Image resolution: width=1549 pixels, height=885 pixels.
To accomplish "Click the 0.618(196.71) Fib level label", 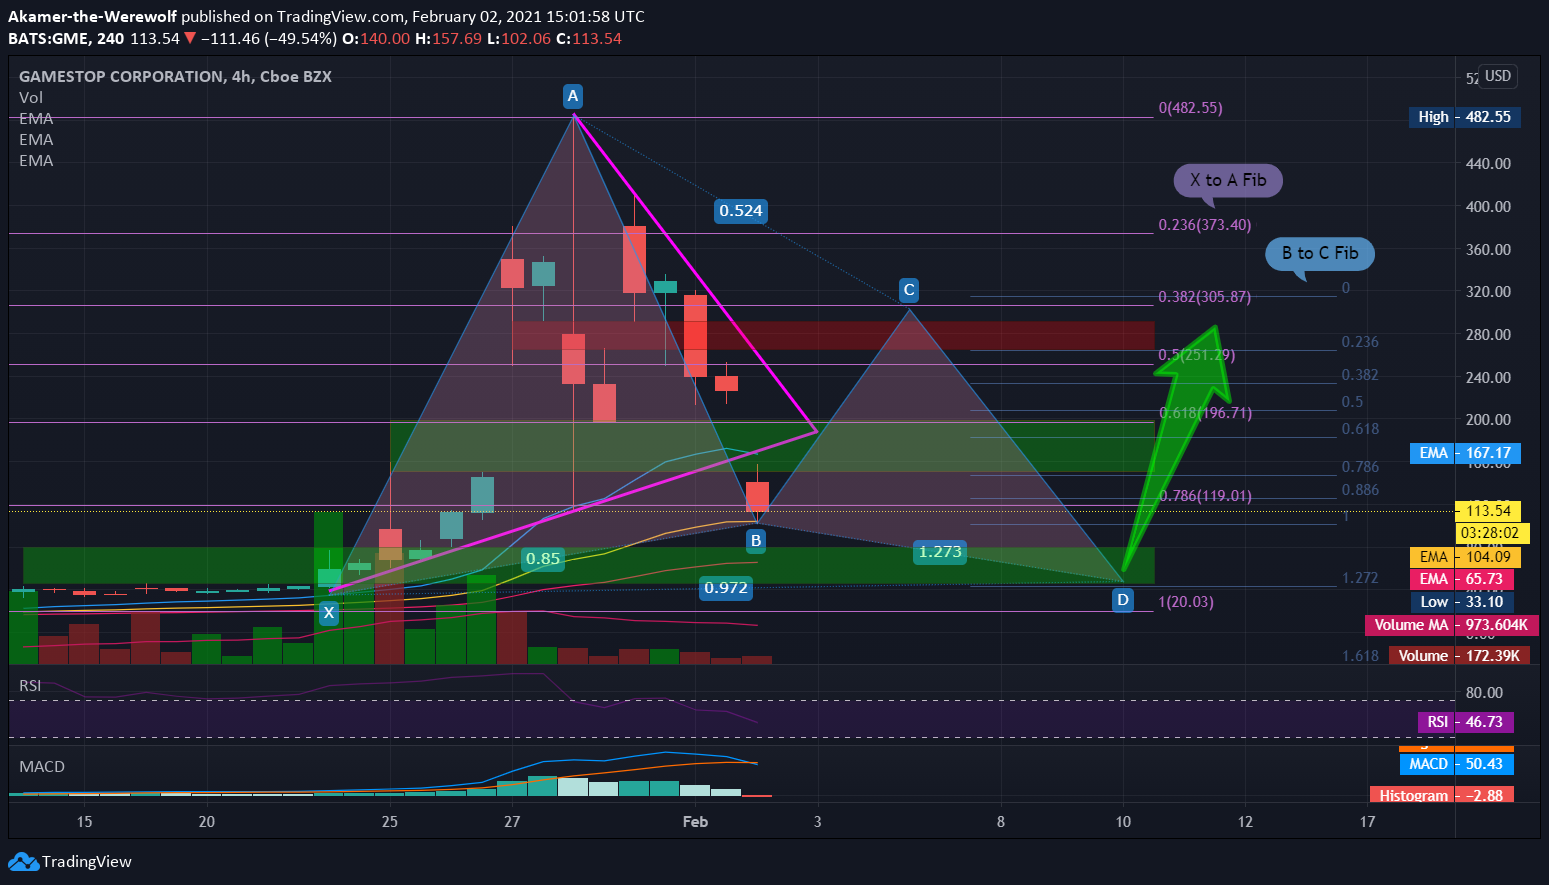I will pos(1205,413).
